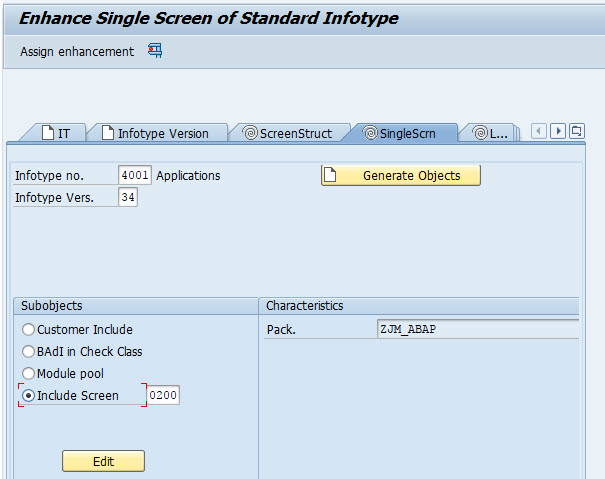Click the document icon on Infotype Version tab

pos(107,133)
